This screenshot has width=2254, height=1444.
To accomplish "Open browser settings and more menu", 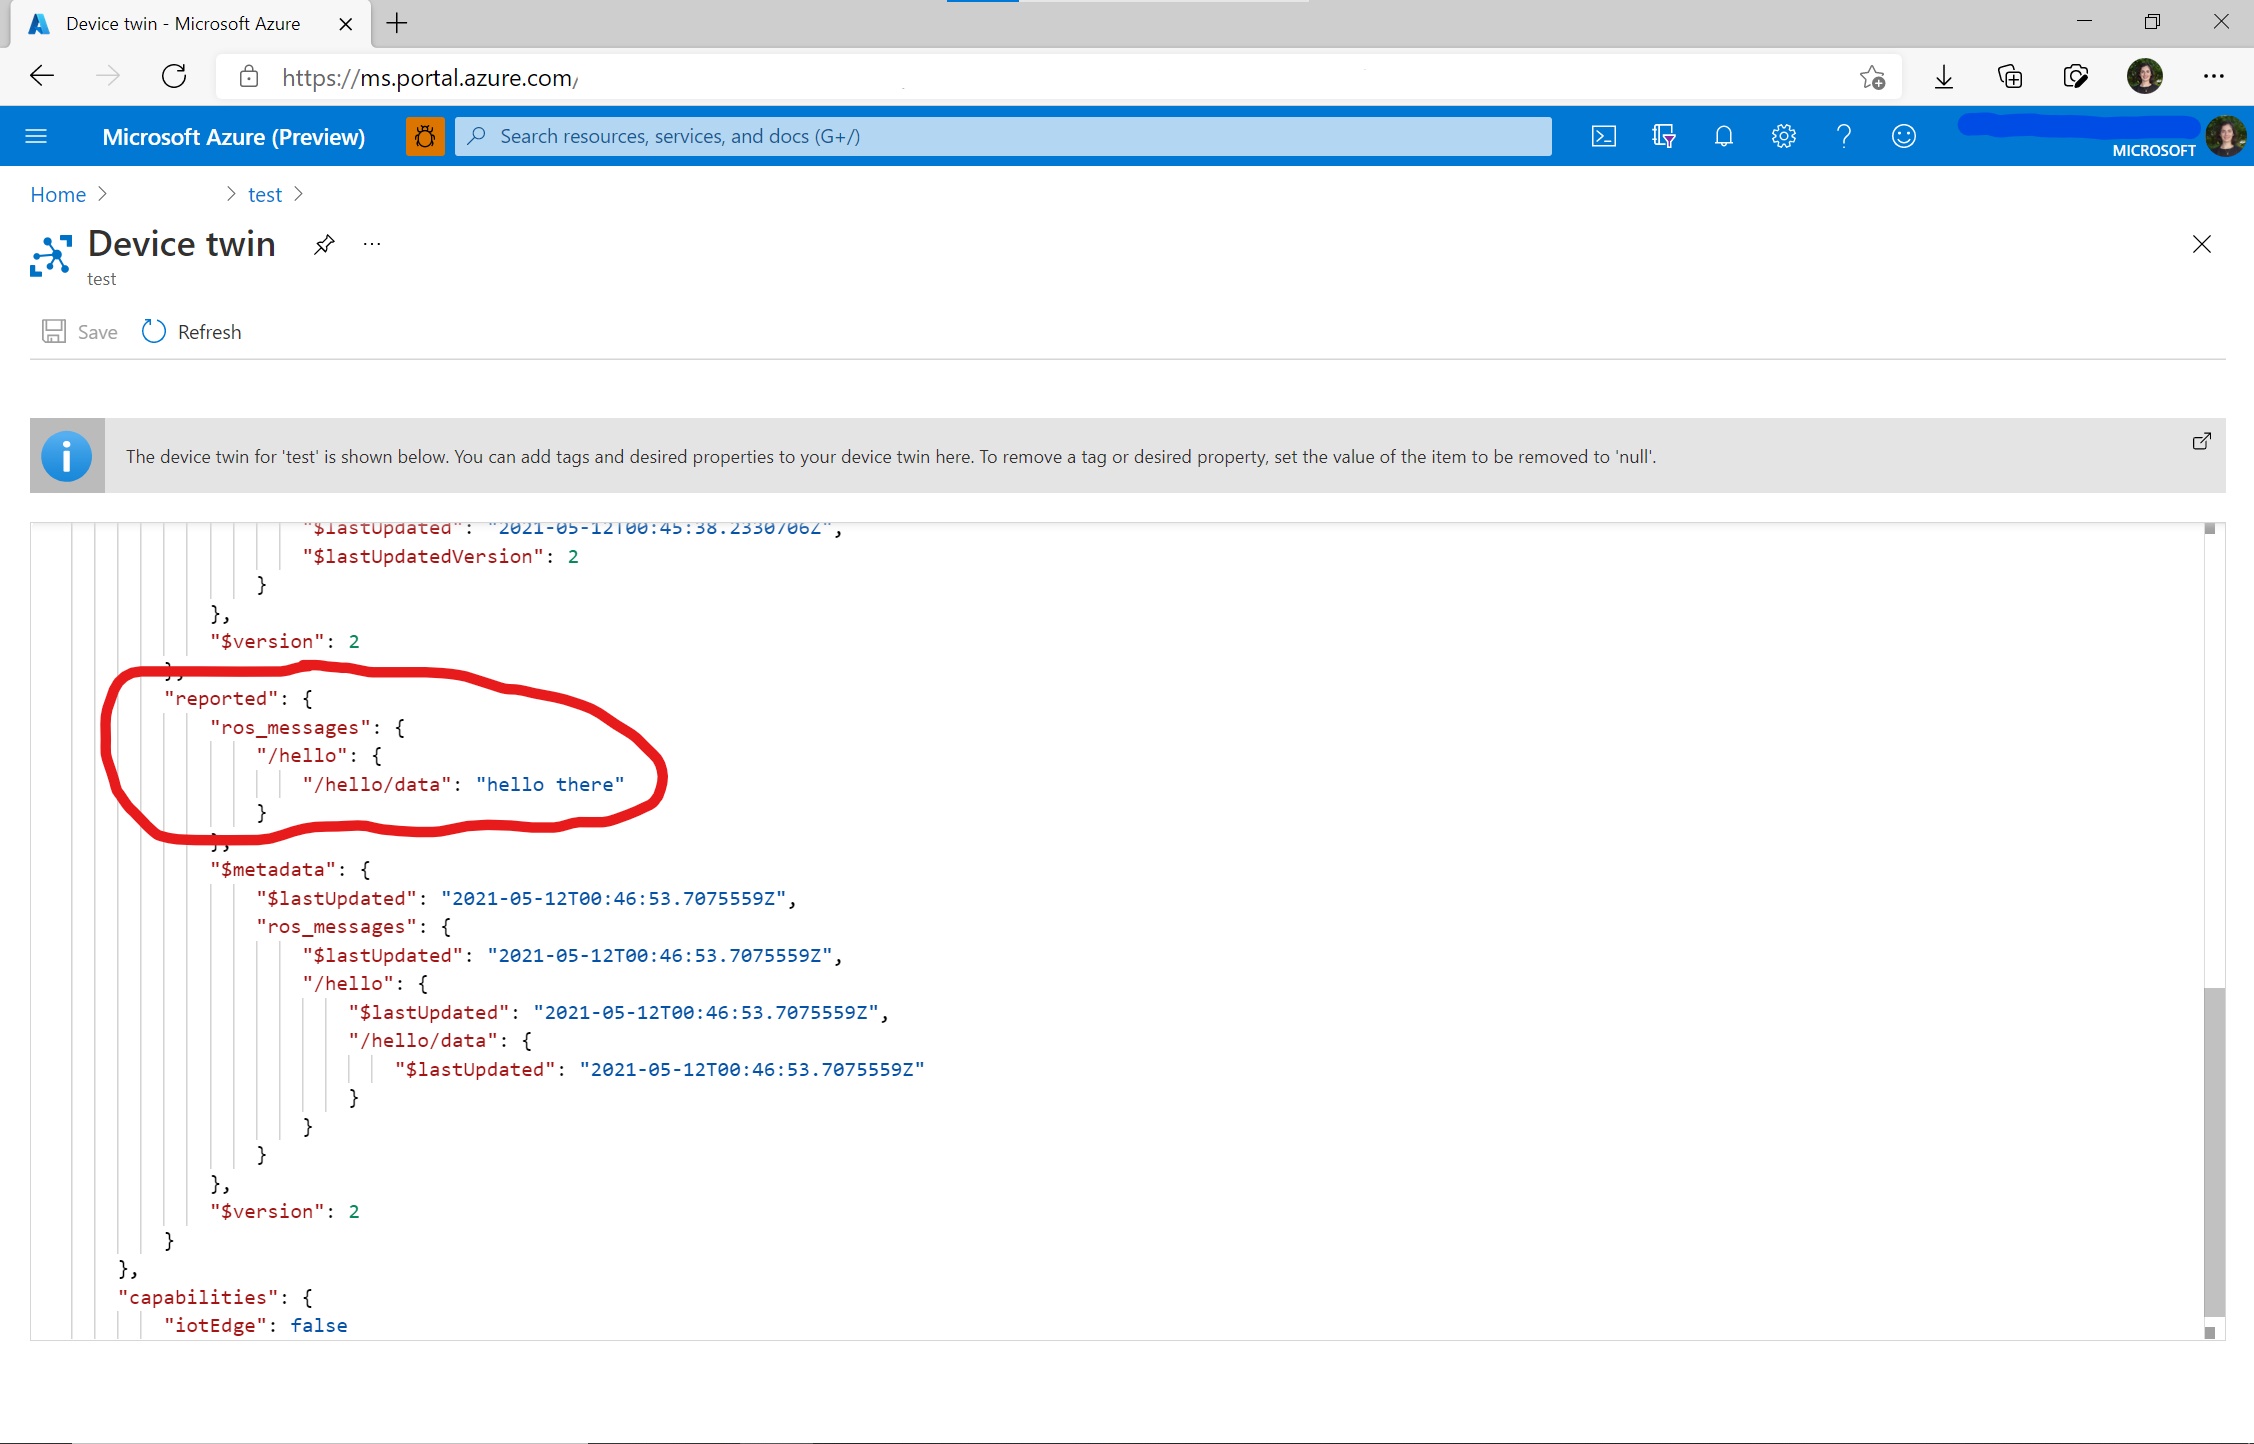I will (2213, 76).
